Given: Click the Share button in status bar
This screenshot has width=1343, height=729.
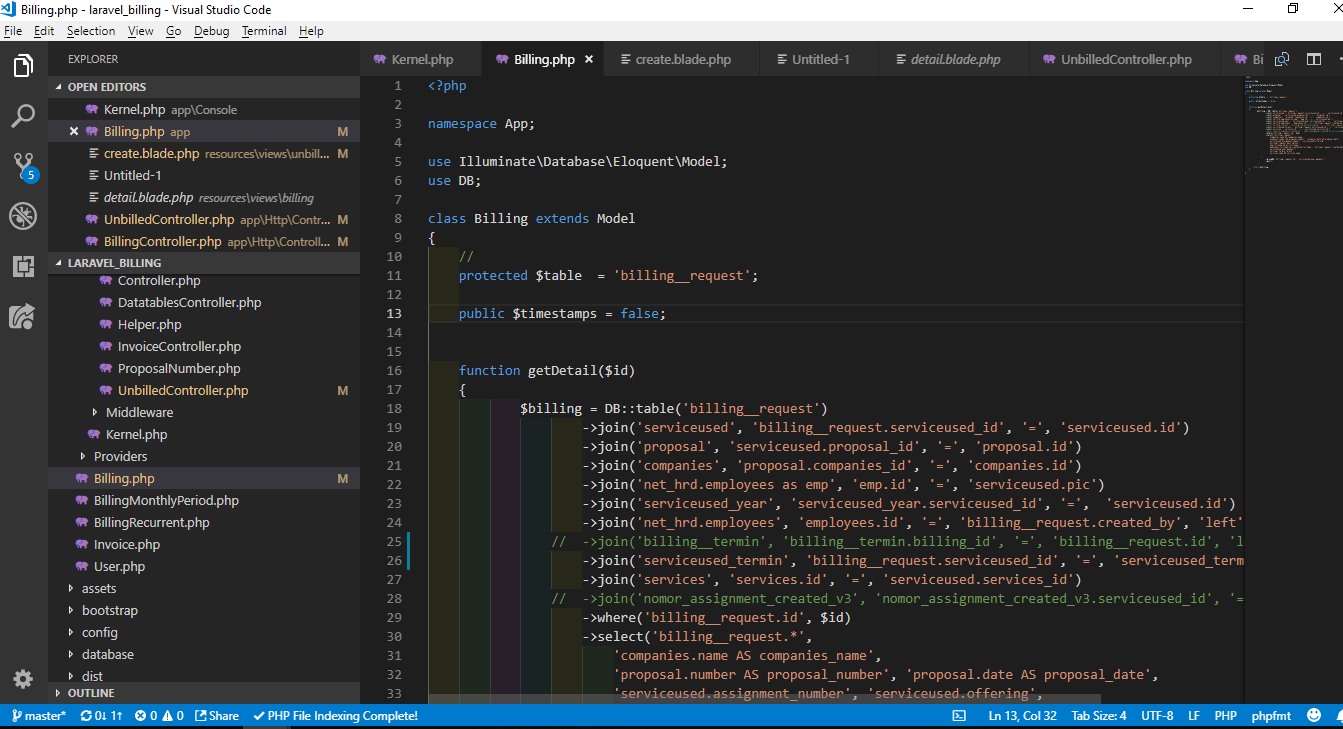Looking at the screenshot, I should point(217,716).
